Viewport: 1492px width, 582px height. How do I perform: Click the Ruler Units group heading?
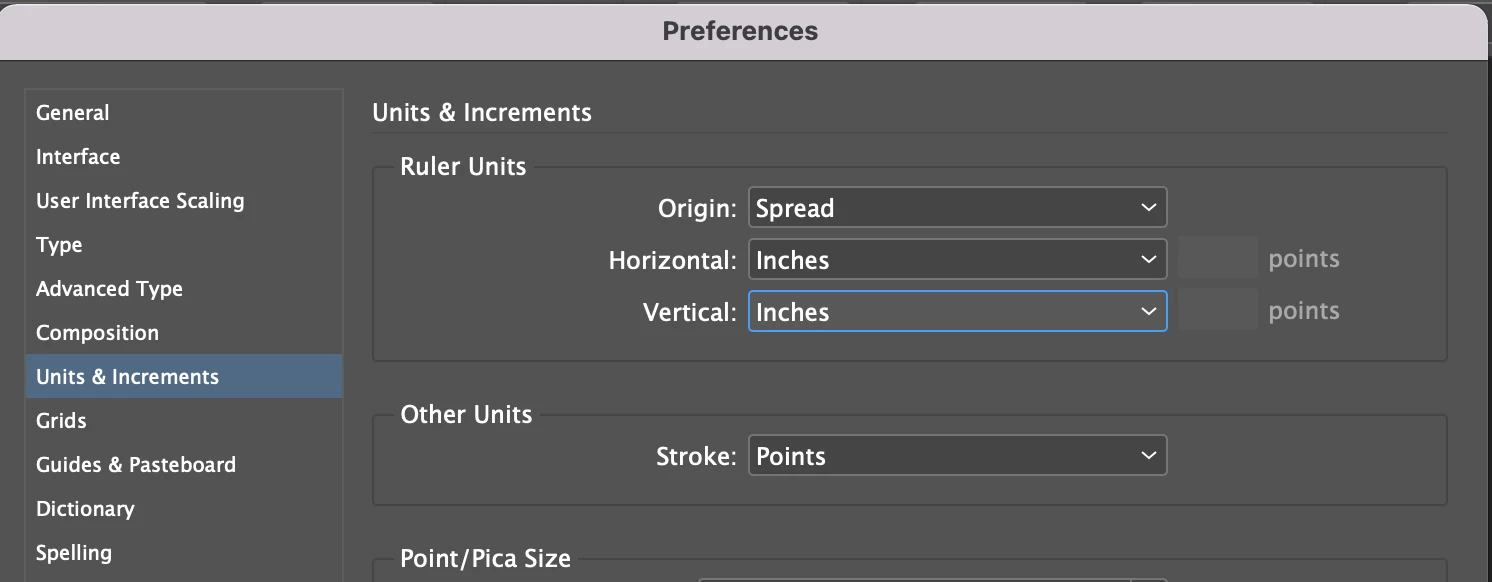(x=463, y=166)
